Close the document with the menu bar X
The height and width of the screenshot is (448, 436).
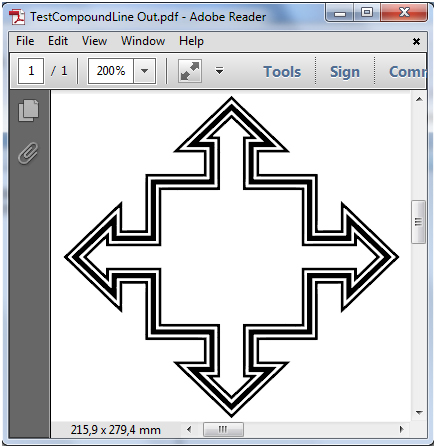pos(416,41)
